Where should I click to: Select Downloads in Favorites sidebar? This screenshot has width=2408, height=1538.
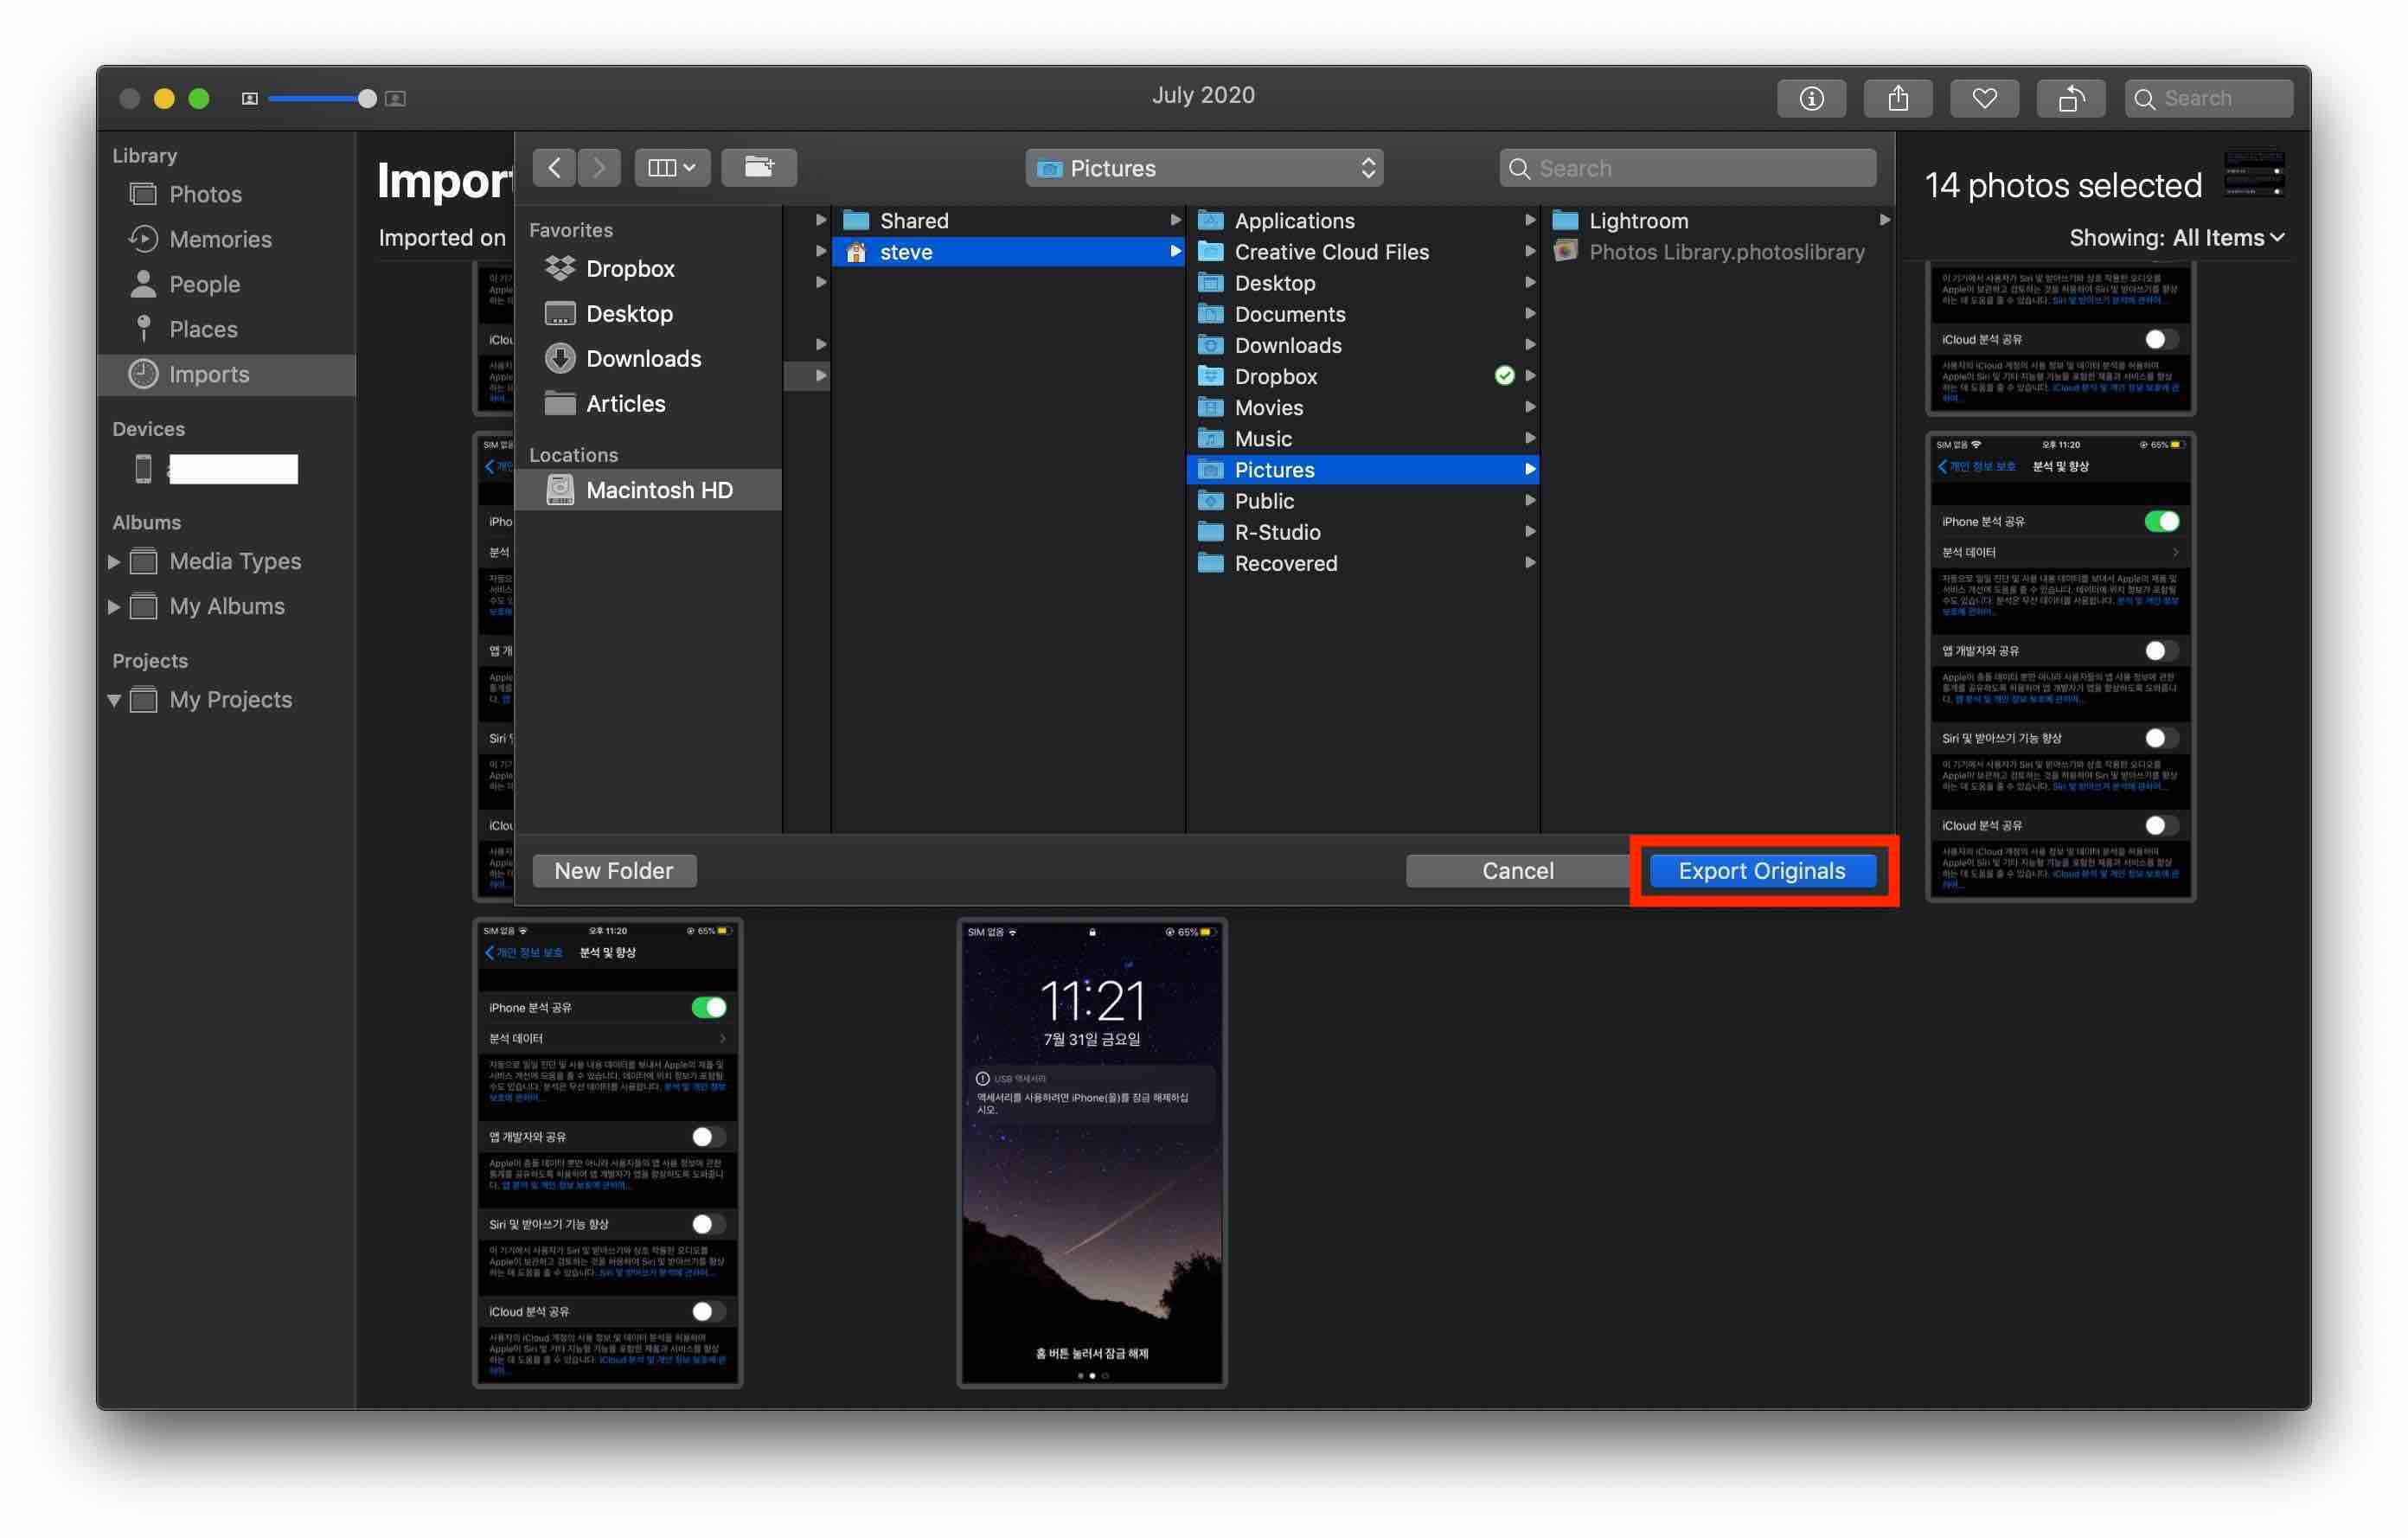click(x=642, y=358)
